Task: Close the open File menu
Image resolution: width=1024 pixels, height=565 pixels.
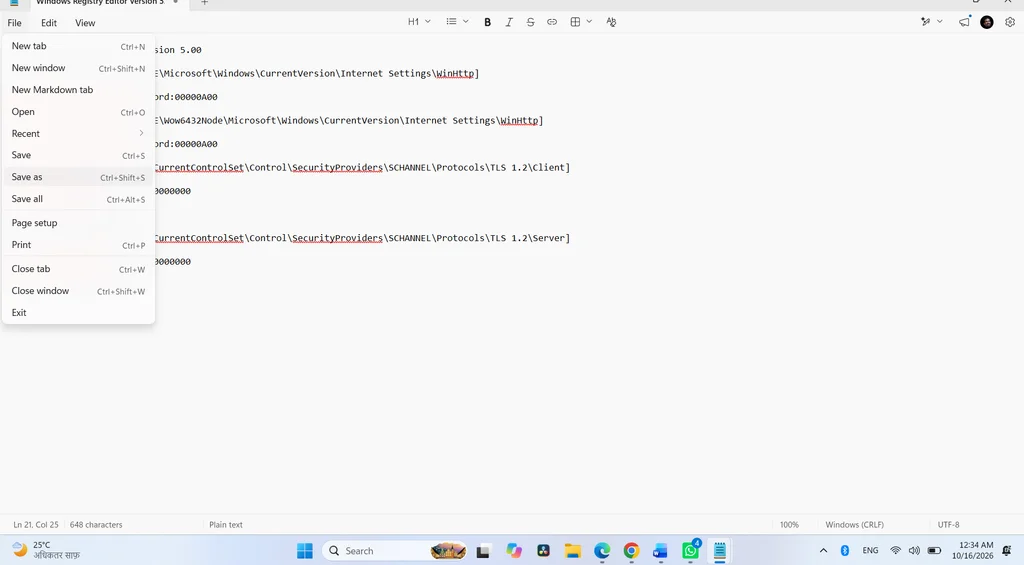Action: tap(14, 23)
